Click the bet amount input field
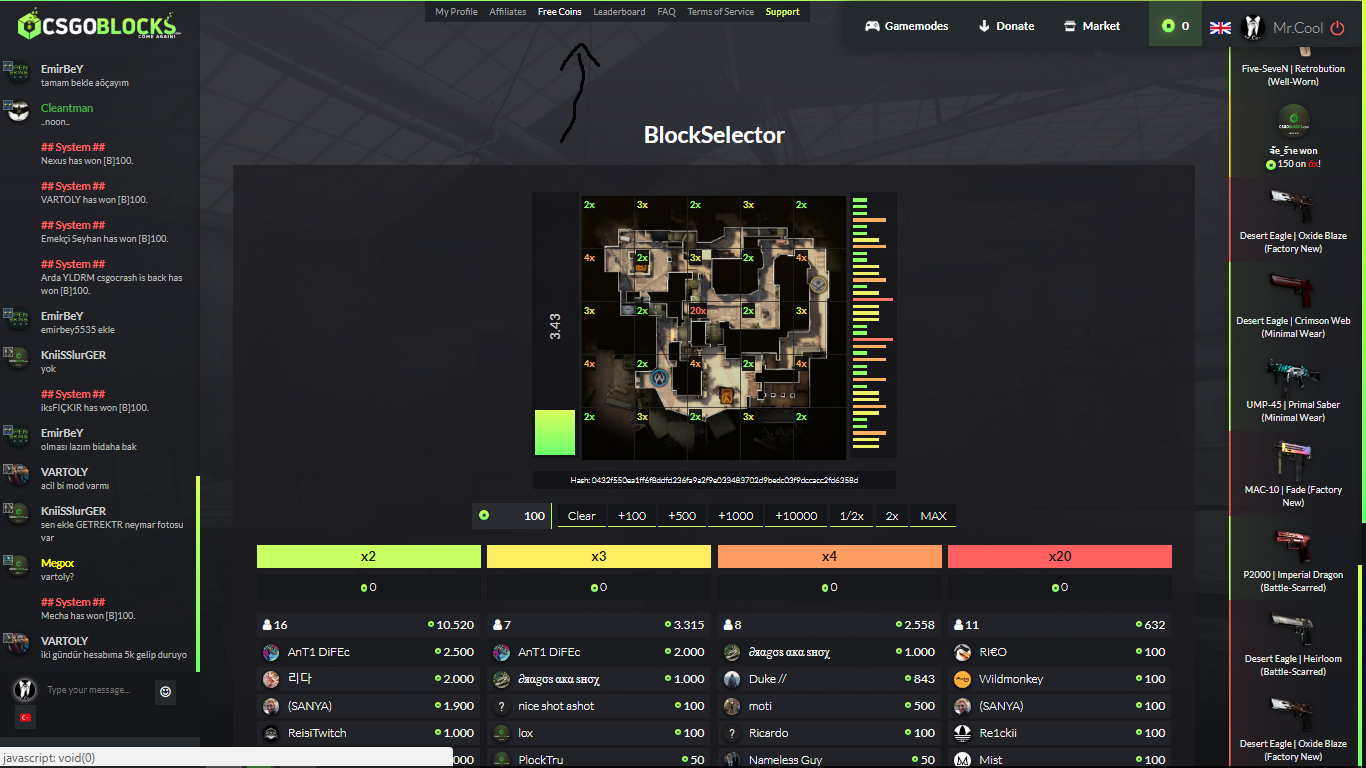The image size is (1366, 768). pyautogui.click(x=513, y=516)
